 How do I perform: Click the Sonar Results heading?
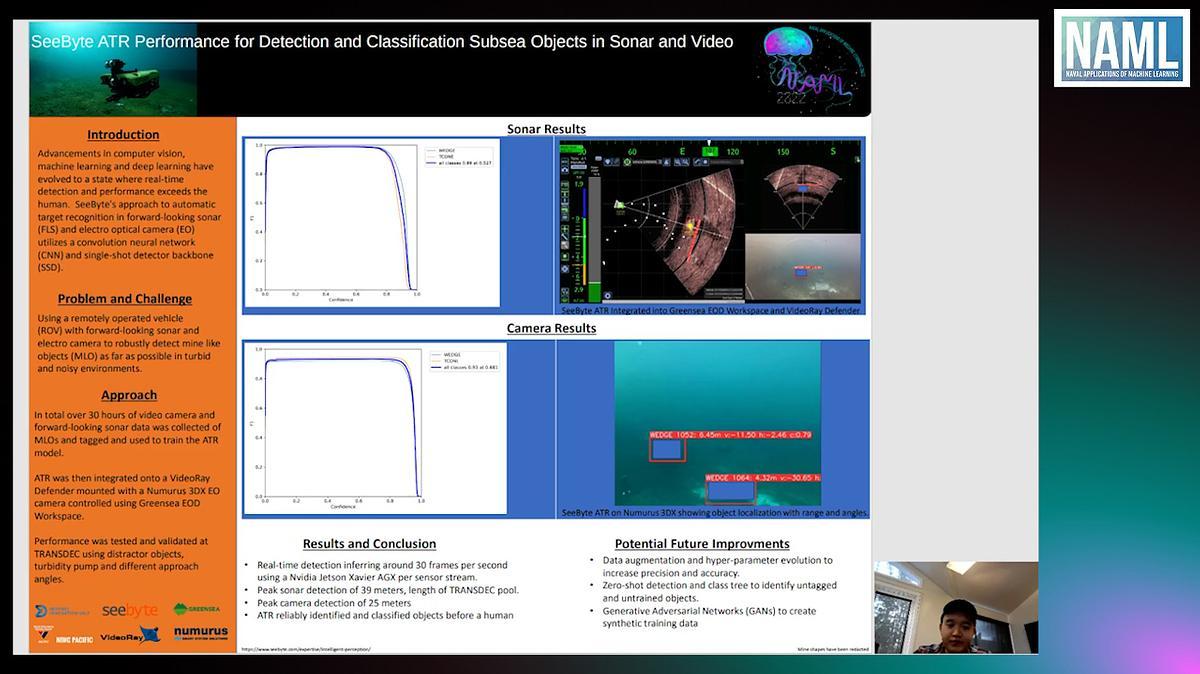546,129
